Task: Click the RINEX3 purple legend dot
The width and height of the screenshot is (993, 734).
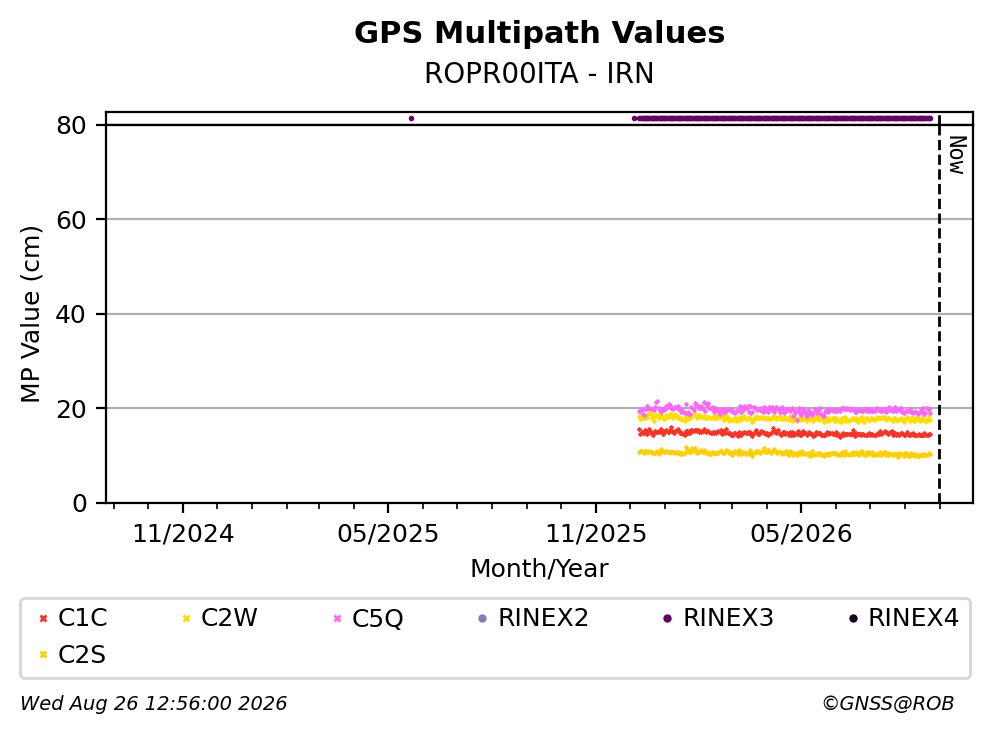Action: click(667, 619)
